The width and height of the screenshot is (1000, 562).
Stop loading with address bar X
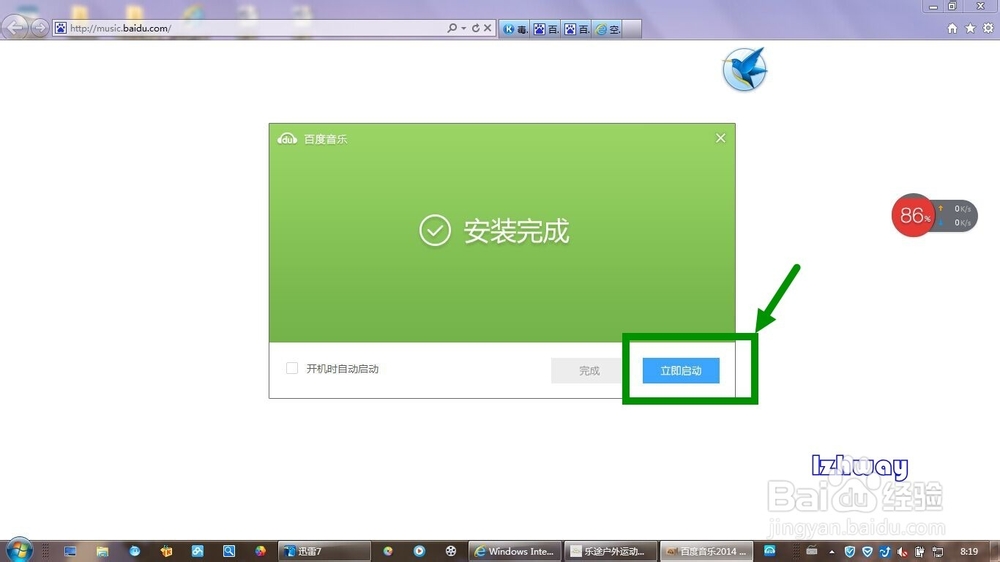click(487, 28)
